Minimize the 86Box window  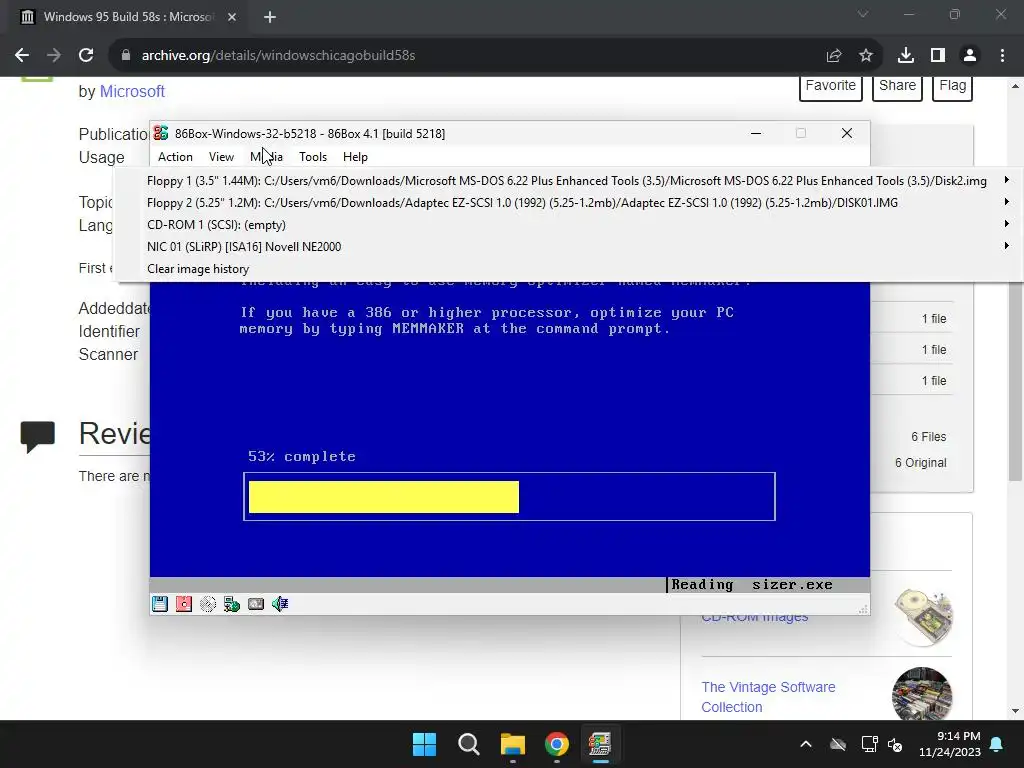point(756,133)
